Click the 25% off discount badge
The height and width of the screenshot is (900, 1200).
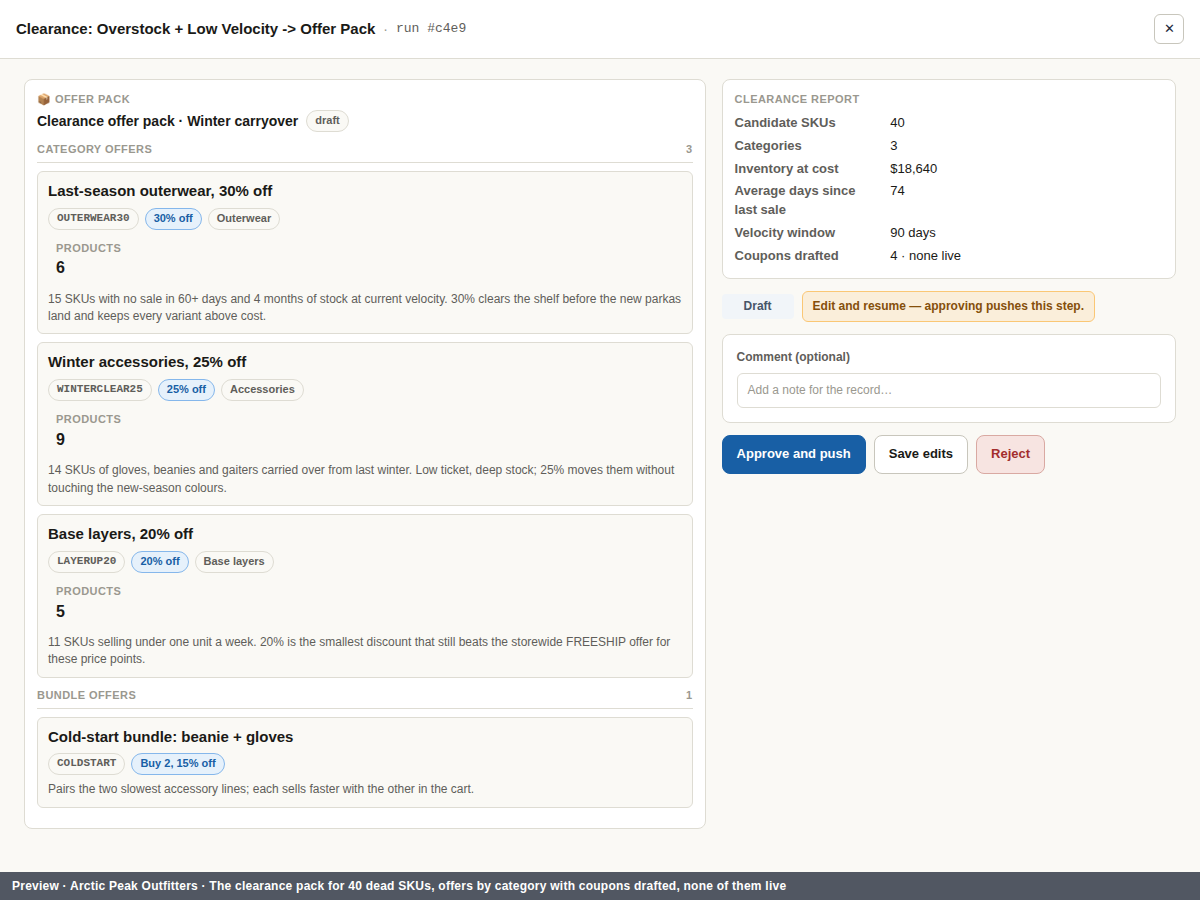[x=186, y=390]
